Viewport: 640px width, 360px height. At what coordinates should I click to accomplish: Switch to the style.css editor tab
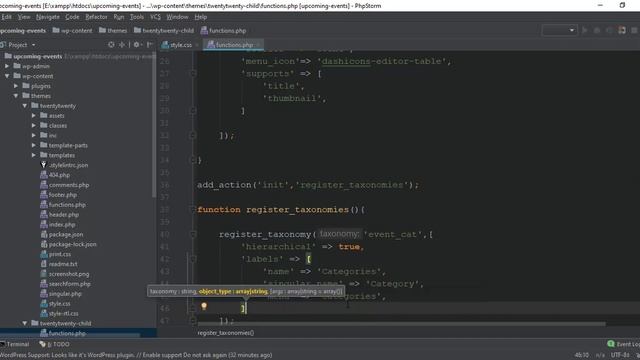[180, 45]
